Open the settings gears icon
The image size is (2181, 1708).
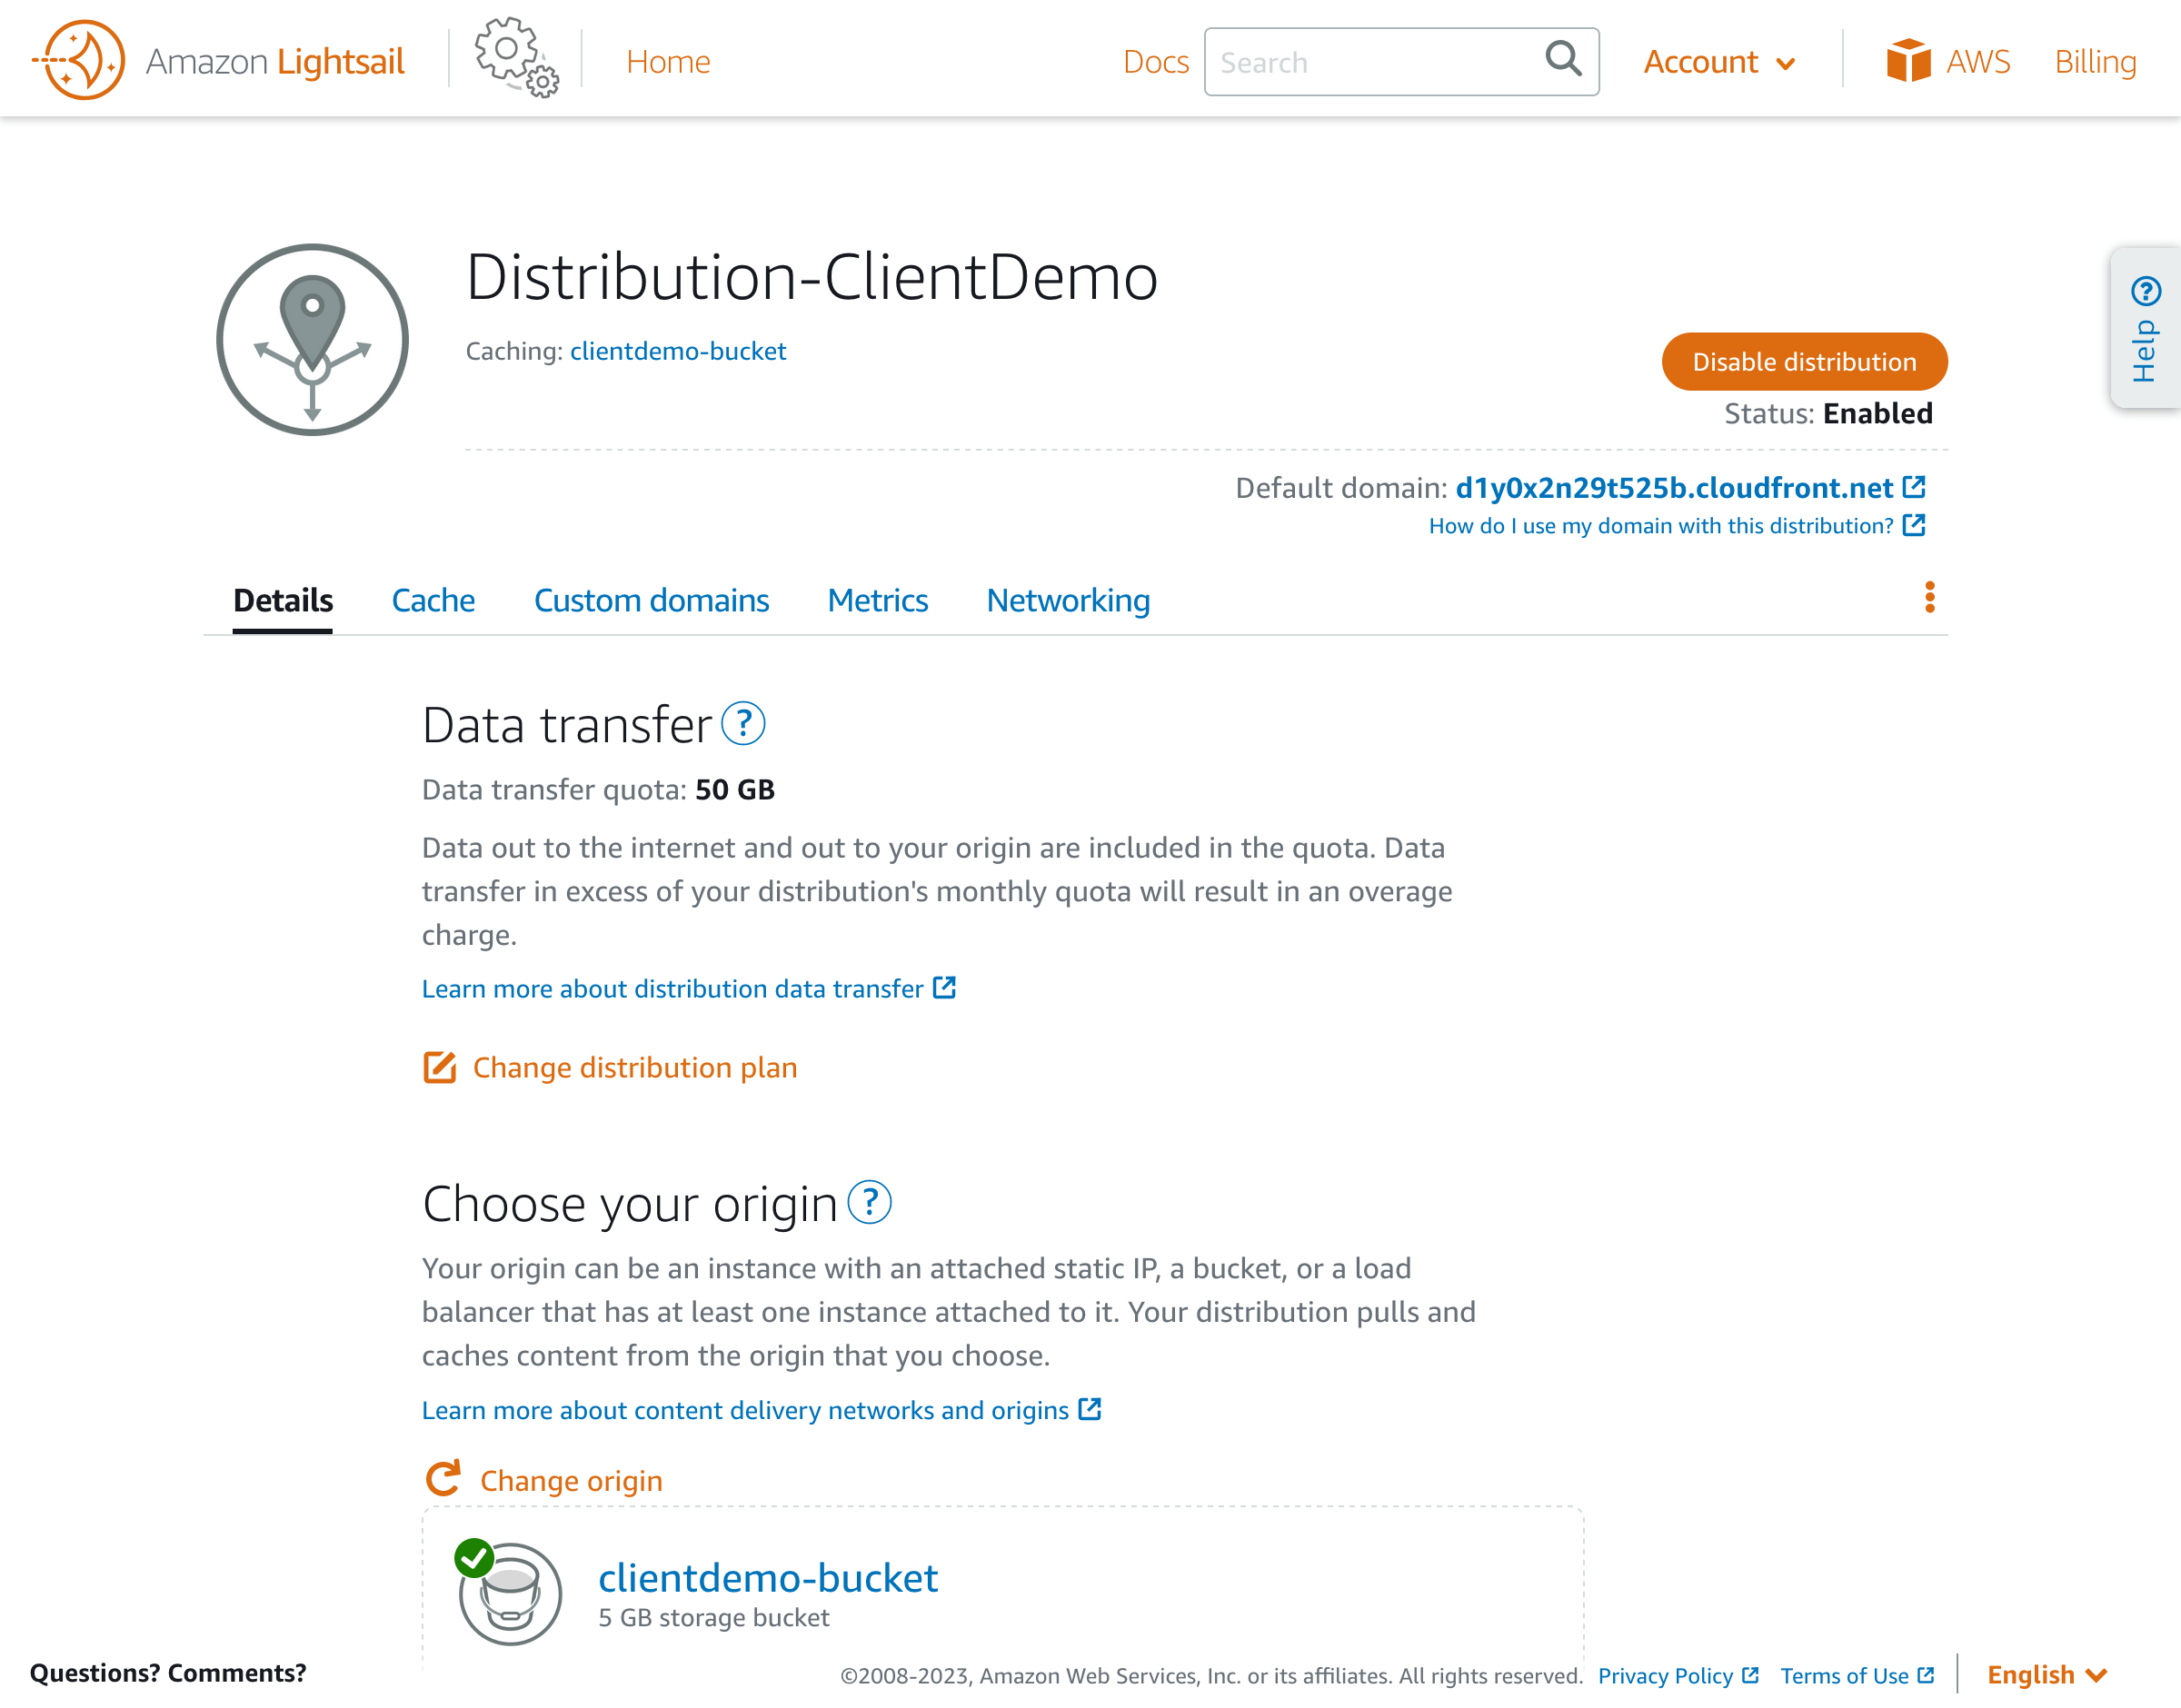coord(516,57)
